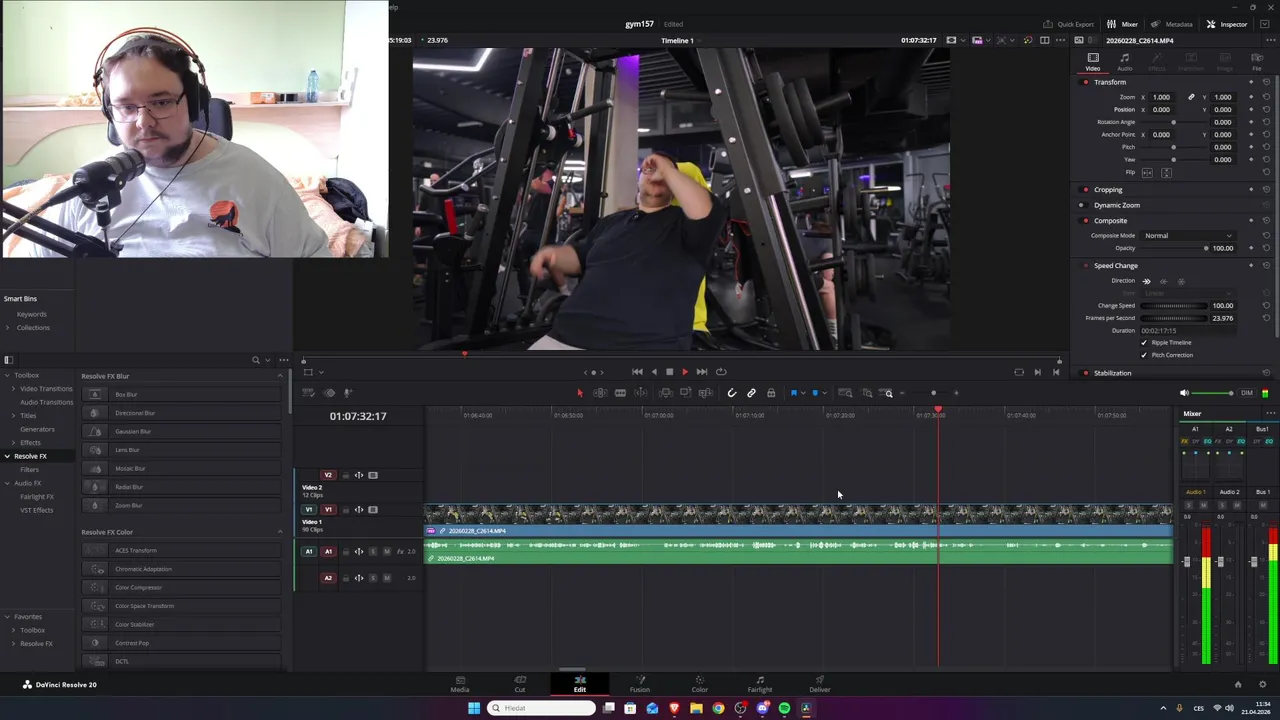Screen dimensions: 1280x720
Task: Go to the Deliver page
Action: [x=820, y=684]
